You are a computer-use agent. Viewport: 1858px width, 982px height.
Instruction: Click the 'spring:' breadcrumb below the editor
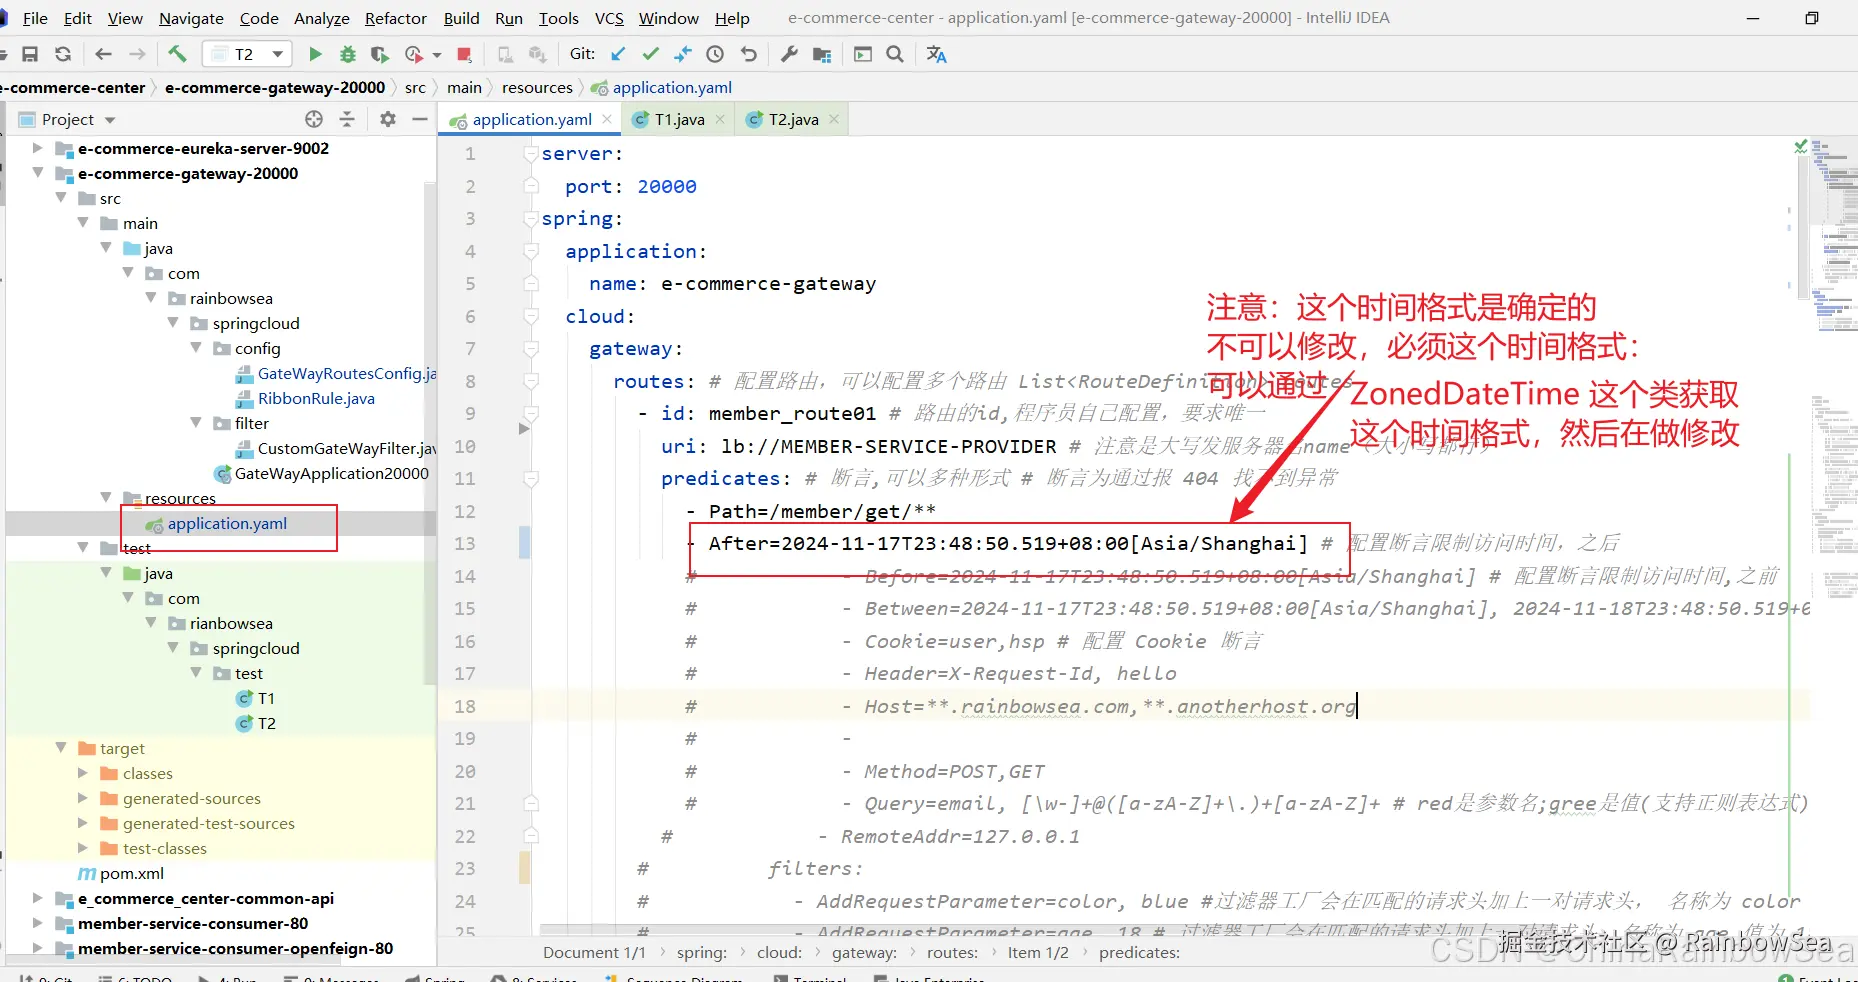[x=702, y=953]
